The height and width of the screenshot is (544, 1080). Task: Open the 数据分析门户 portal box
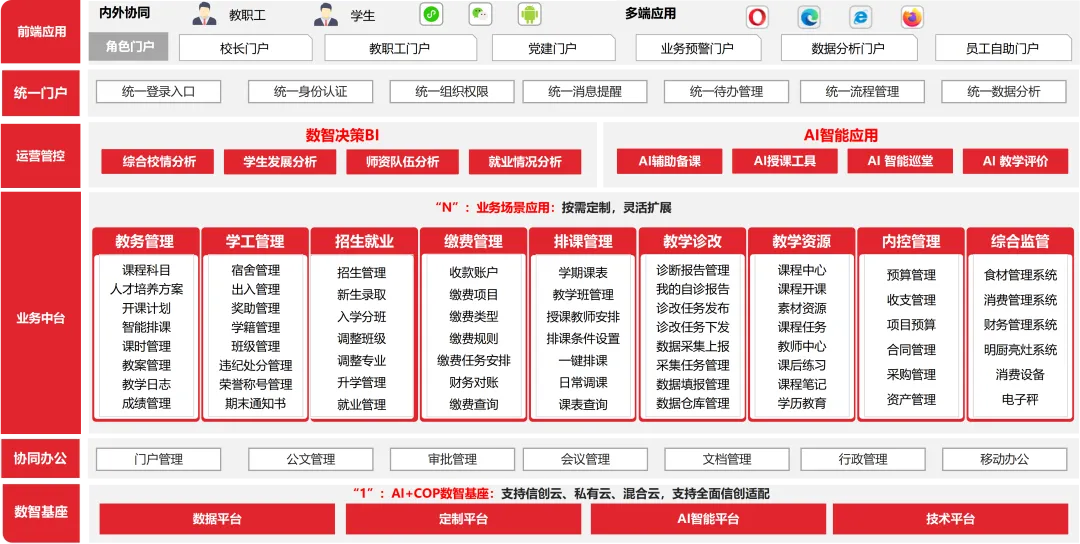[849, 48]
